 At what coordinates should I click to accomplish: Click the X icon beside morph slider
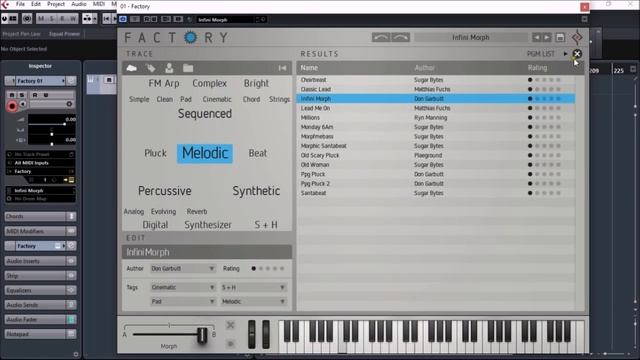point(230,325)
